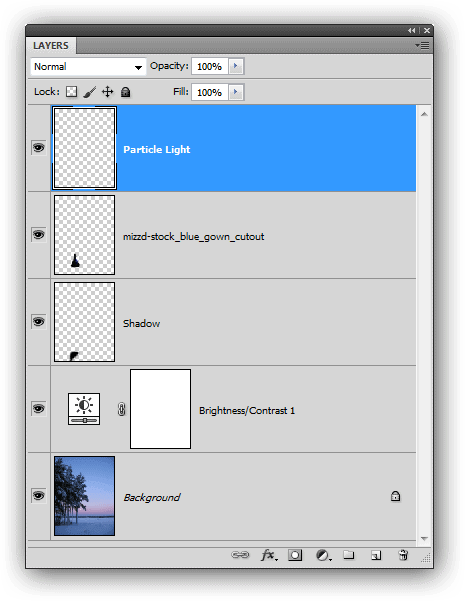The height and width of the screenshot is (601, 465).
Task: Lock transparent pixels icon
Action: [x=71, y=92]
